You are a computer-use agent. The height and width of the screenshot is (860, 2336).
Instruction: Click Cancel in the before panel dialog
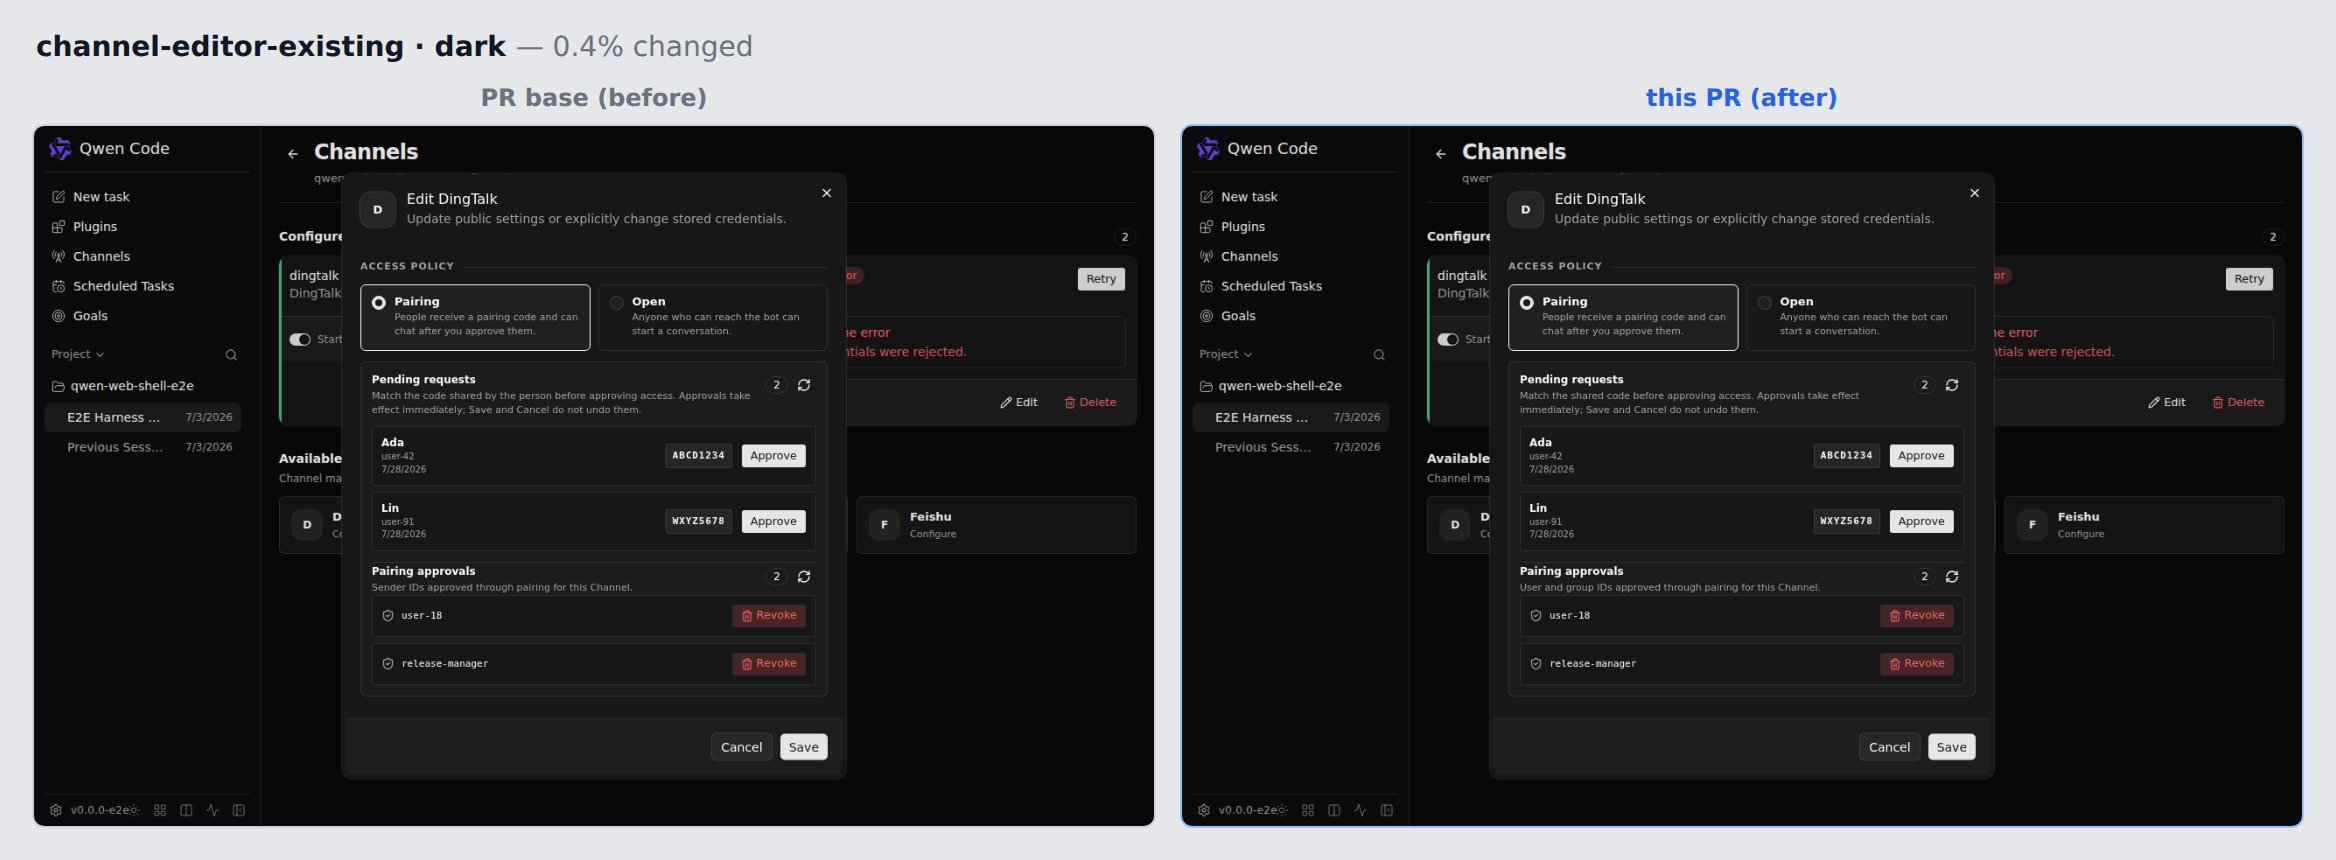pos(742,747)
